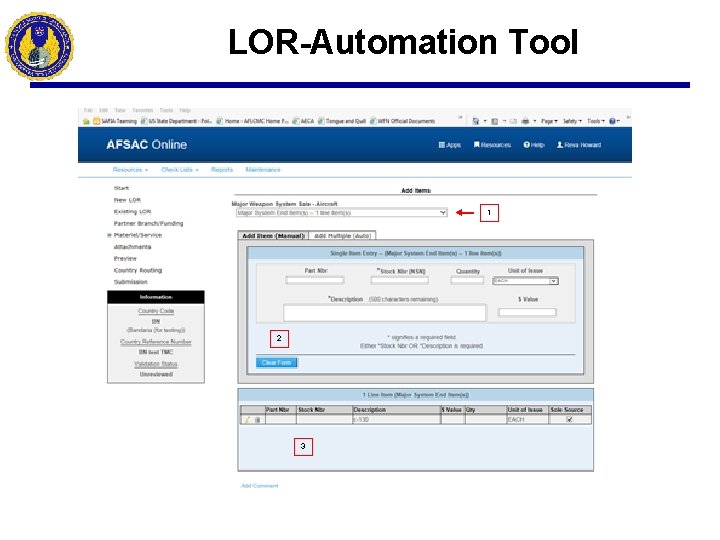Click the edit pencil icon in the C-130 row
The height and width of the screenshot is (540, 720).
coord(247,420)
